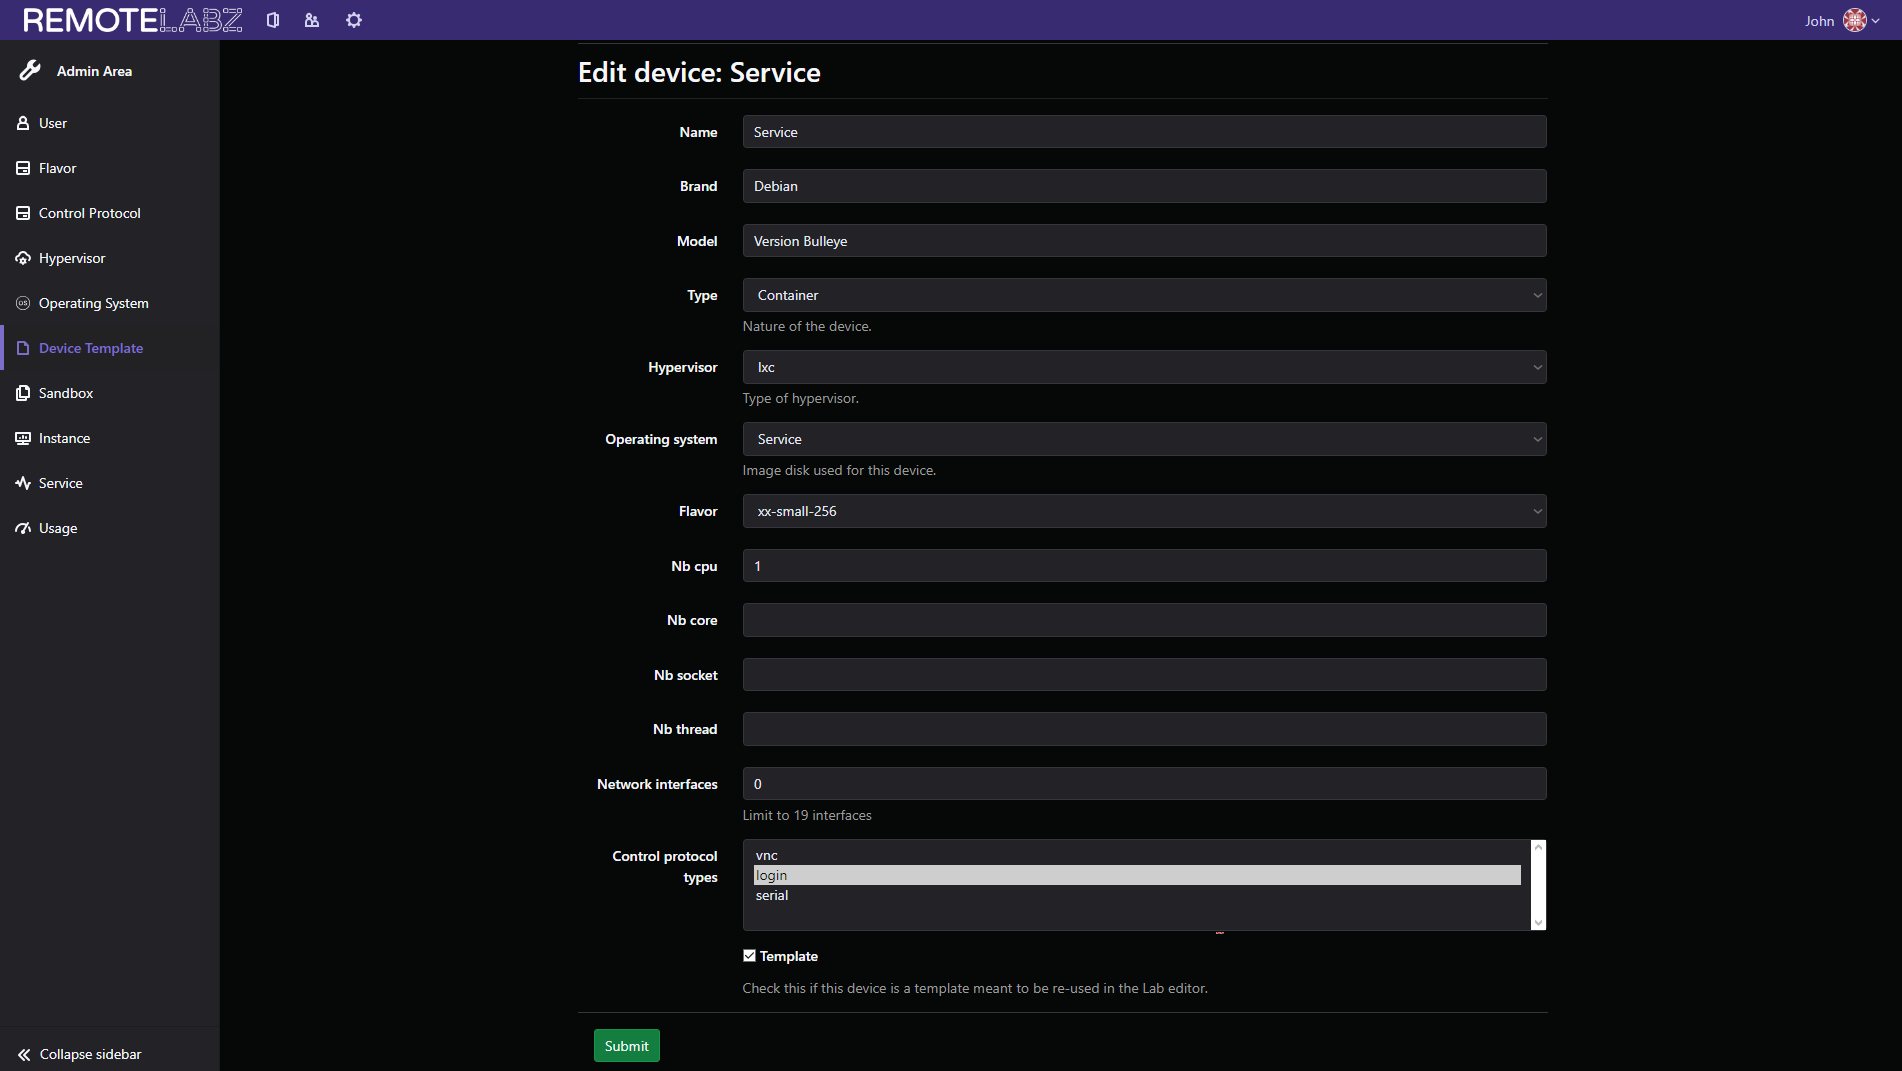Open the Type dropdown showing Container
The image size is (1902, 1071).
click(x=1144, y=295)
